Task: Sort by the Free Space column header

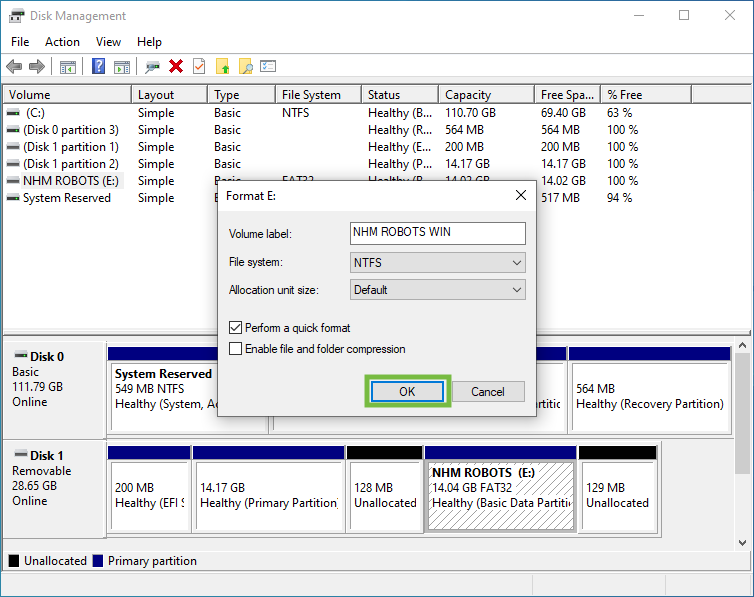Action: (x=567, y=95)
